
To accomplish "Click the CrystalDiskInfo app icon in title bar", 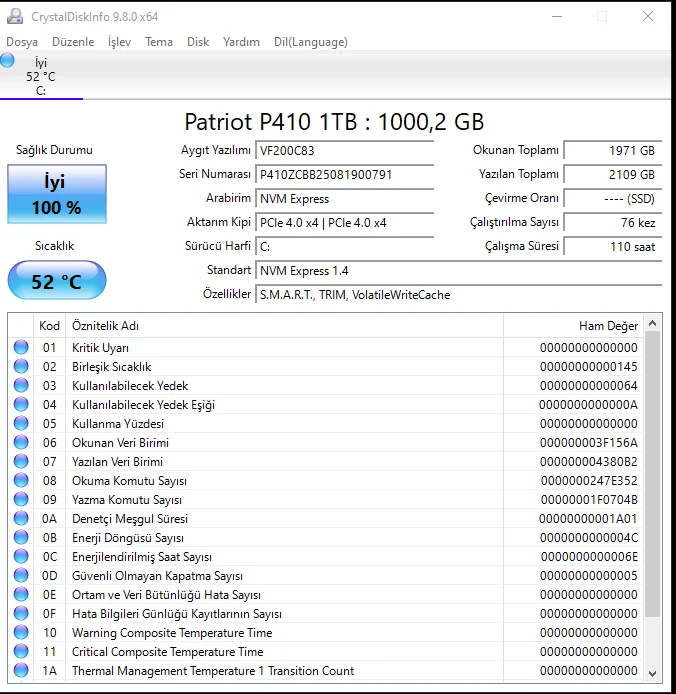I will (x=15, y=16).
